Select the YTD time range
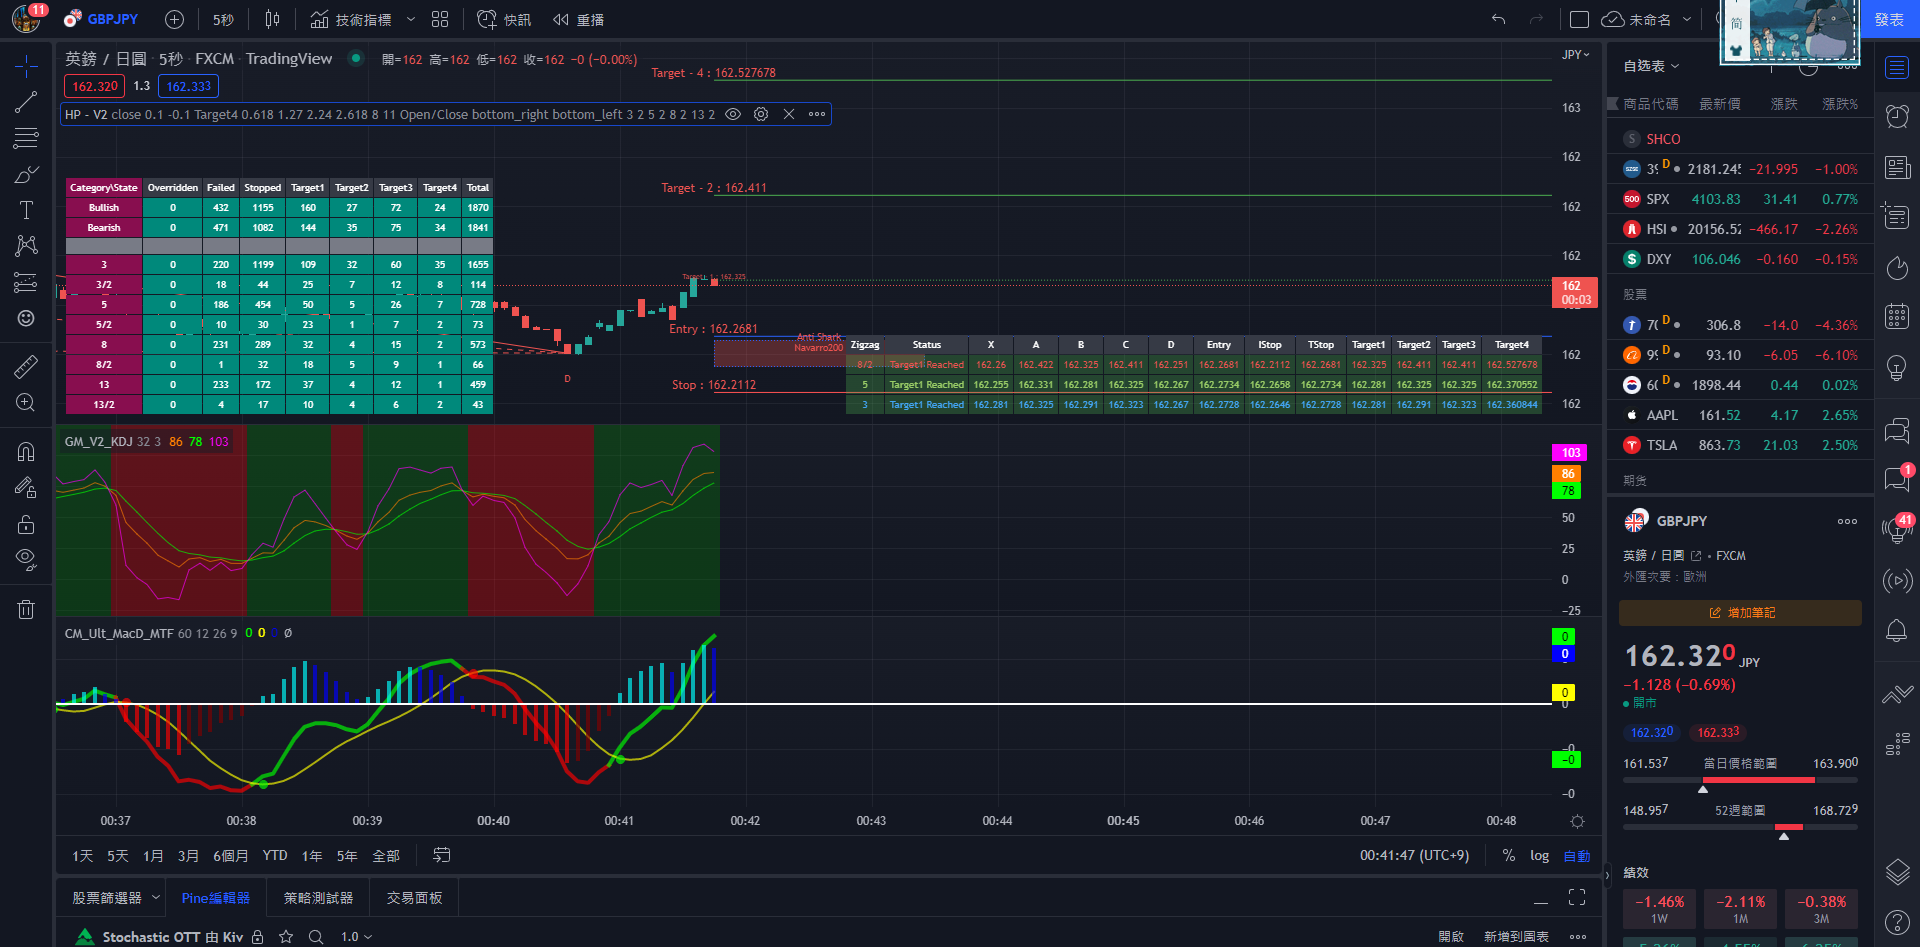 click(x=275, y=855)
